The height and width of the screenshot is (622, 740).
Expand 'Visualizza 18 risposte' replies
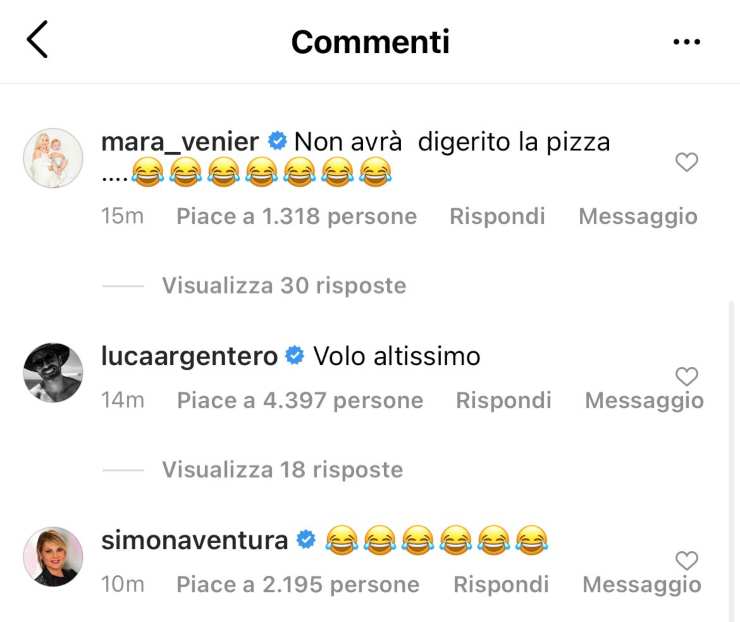[x=282, y=470]
